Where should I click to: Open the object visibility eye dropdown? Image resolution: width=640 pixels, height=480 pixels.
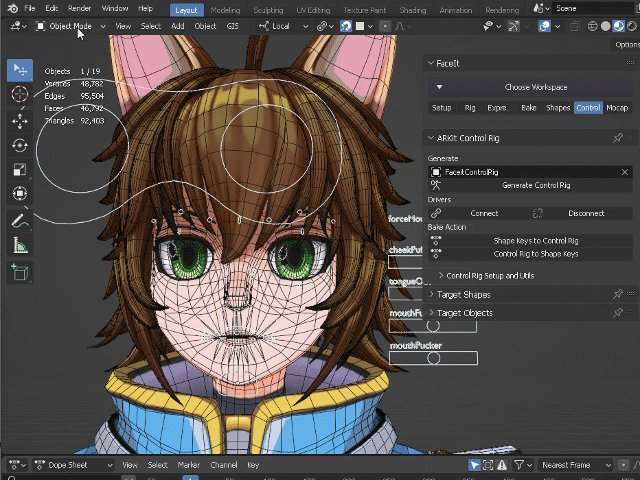click(x=491, y=26)
